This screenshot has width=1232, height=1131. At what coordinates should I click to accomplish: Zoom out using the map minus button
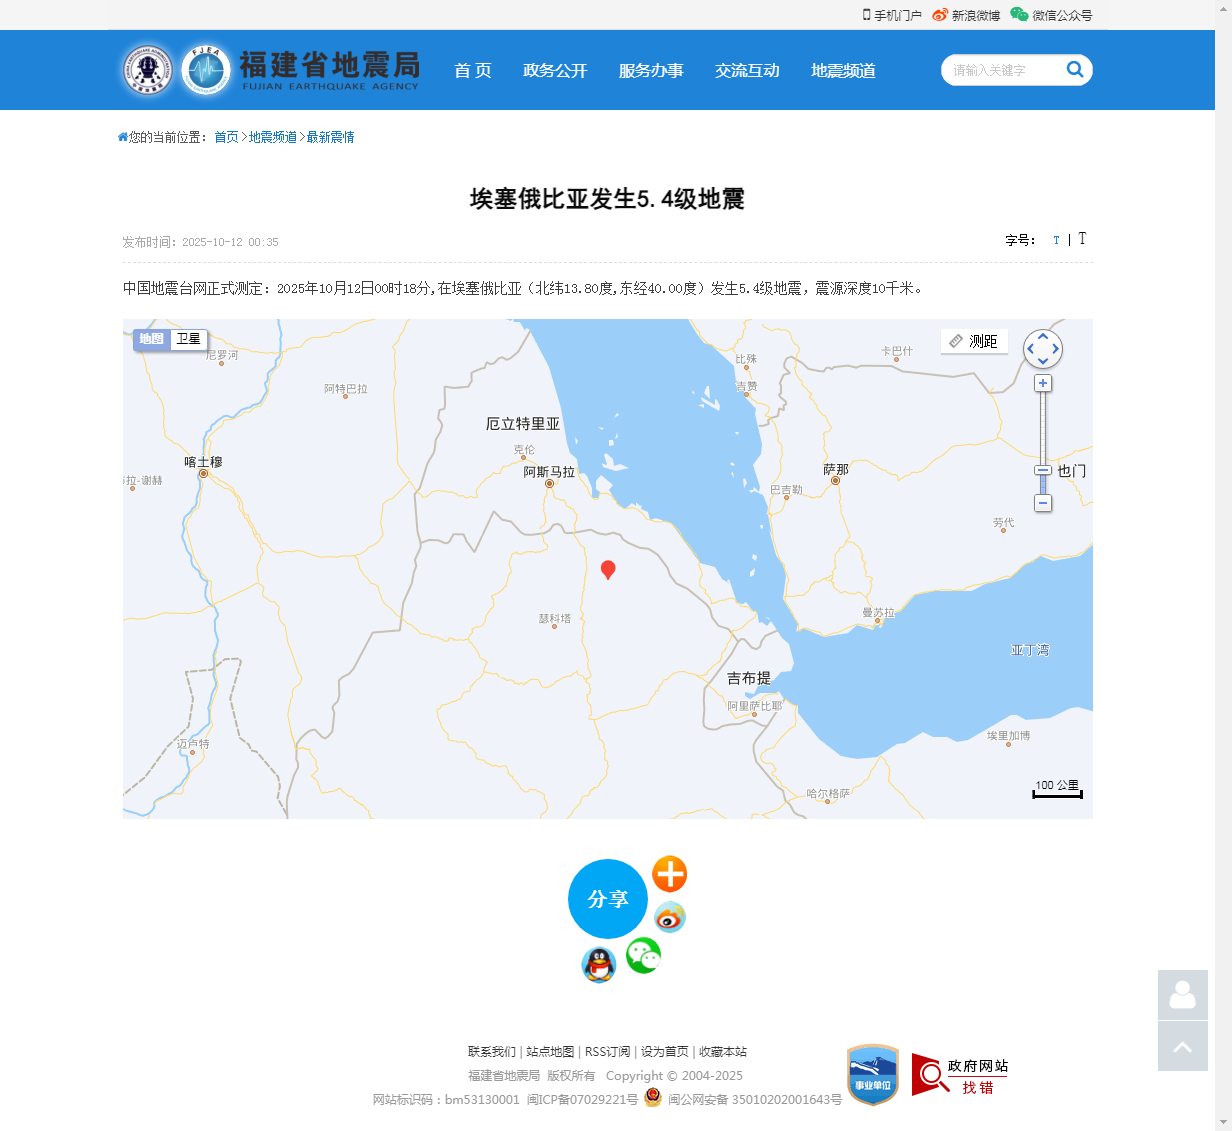(x=1043, y=504)
